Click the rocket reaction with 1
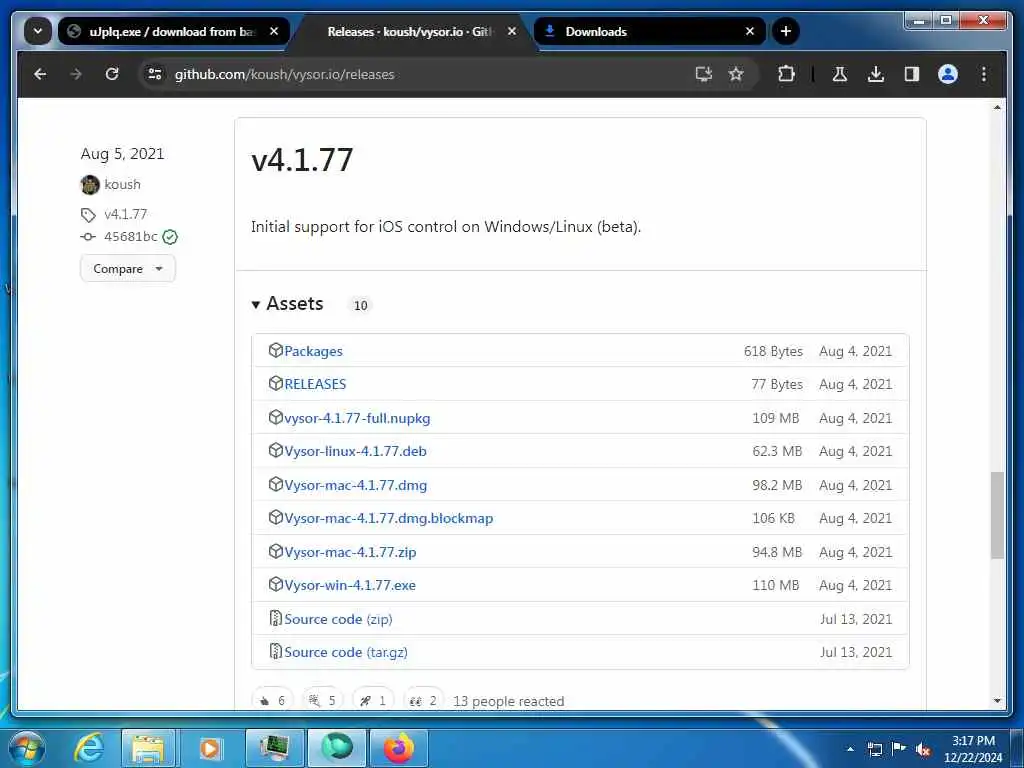Viewport: 1024px width, 768px height. pyautogui.click(x=374, y=700)
